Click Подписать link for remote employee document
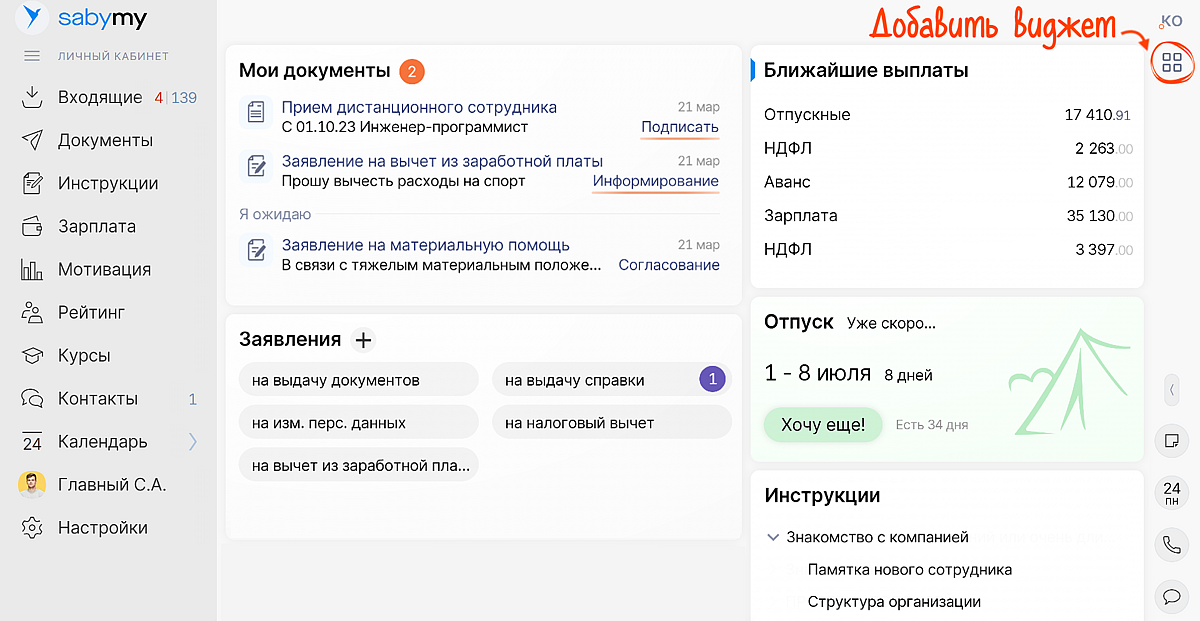Screen dimensions: 1200x621 679,127
